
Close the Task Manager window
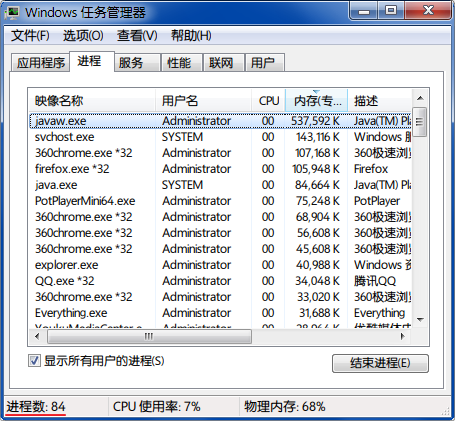tap(428, 11)
